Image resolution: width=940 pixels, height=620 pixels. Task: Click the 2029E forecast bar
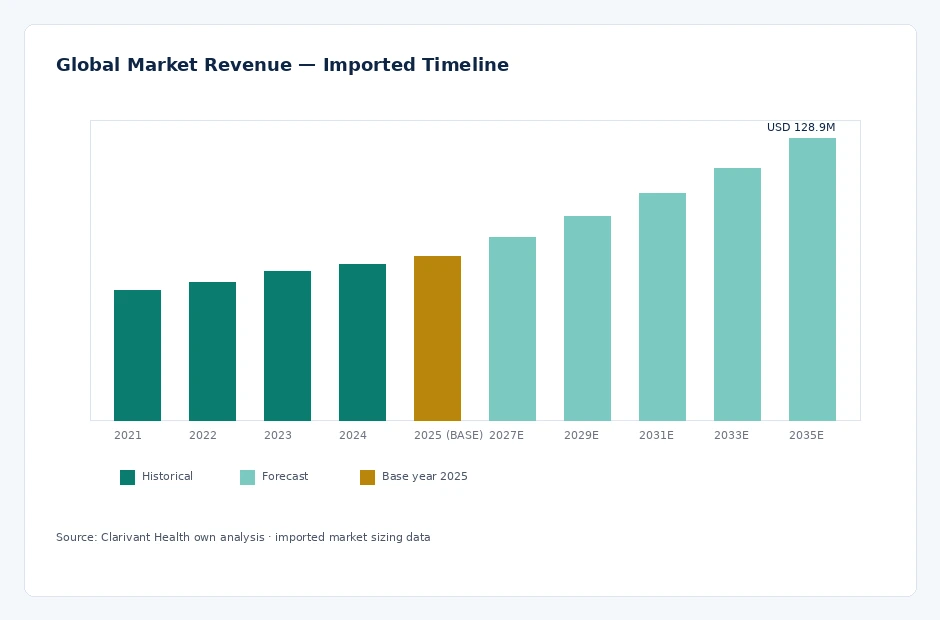click(587, 318)
